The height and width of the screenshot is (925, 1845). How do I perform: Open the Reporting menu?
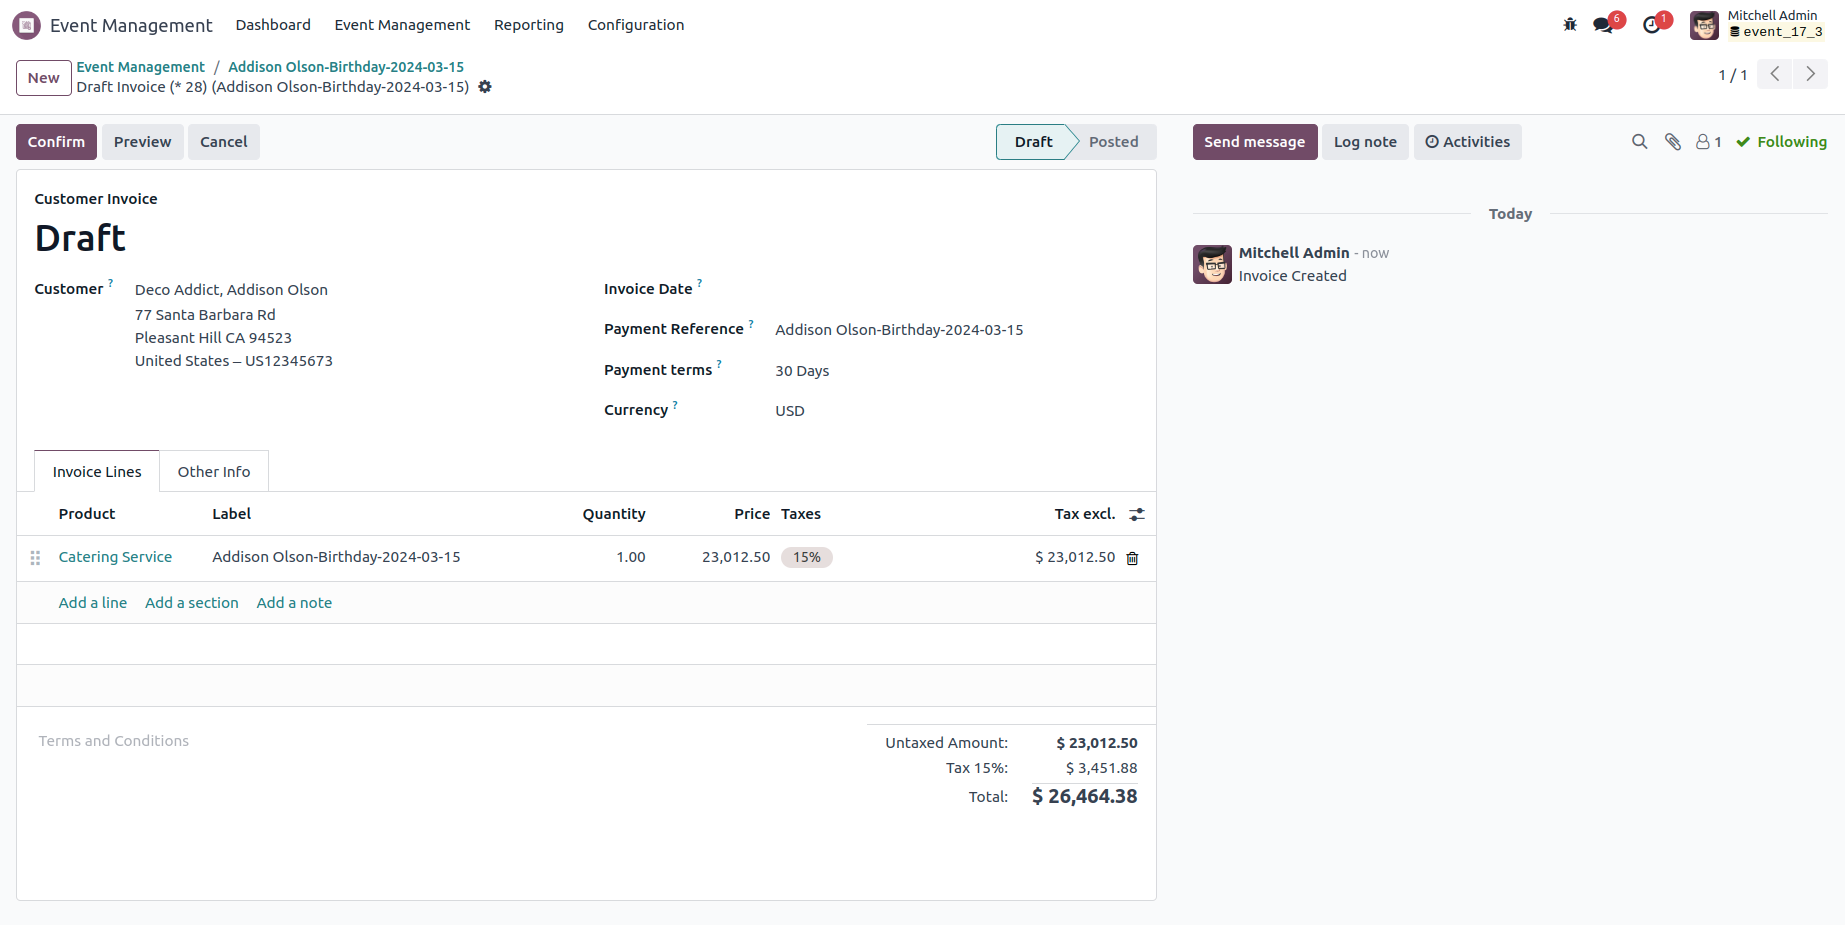click(529, 25)
